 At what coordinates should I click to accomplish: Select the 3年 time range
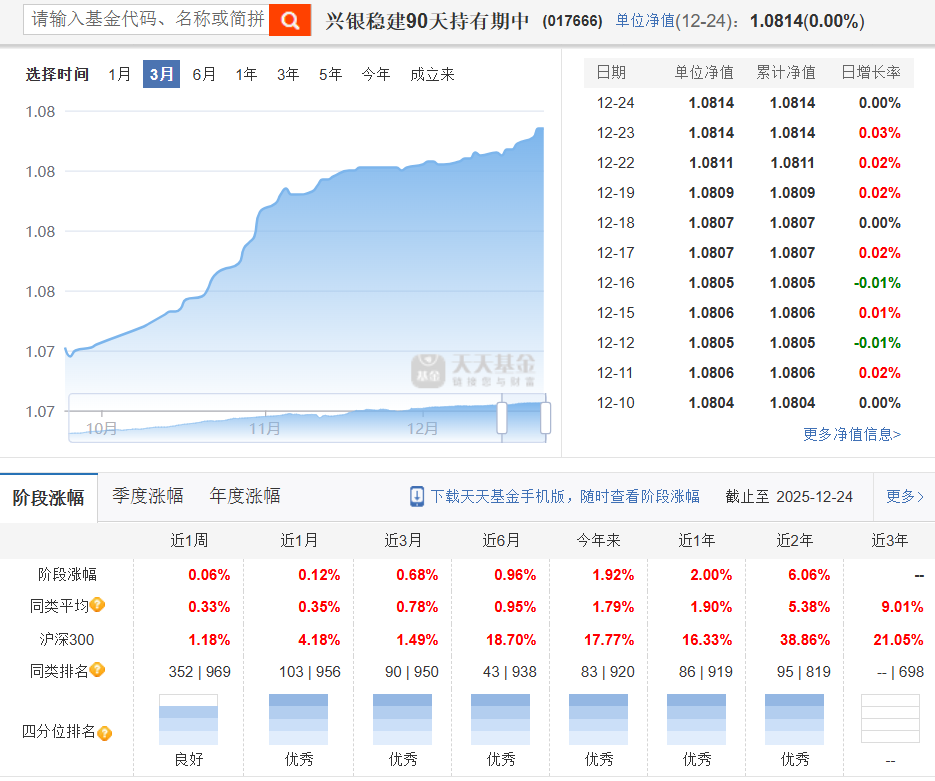(x=288, y=74)
